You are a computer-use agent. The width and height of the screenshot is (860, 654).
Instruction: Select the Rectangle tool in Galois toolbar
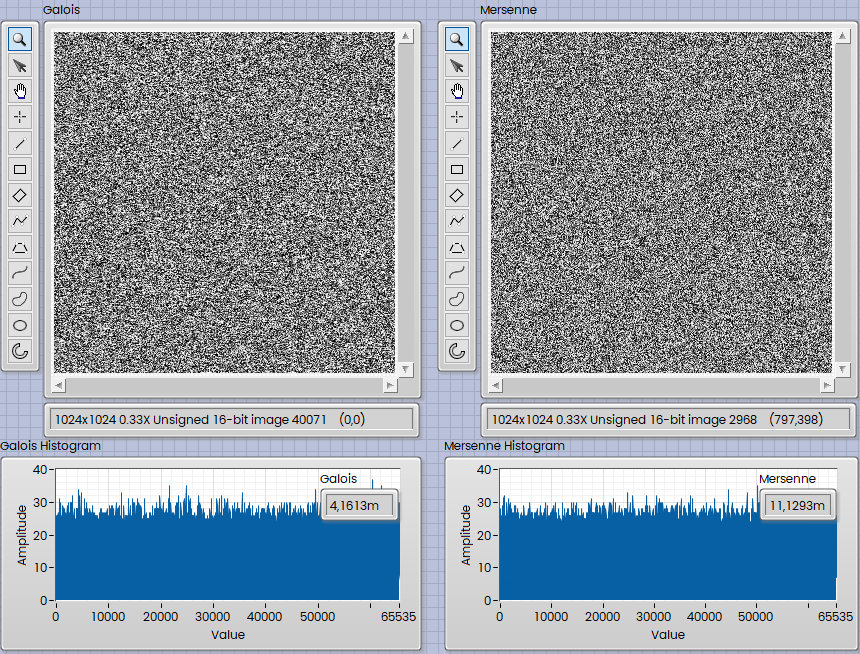tap(20, 170)
